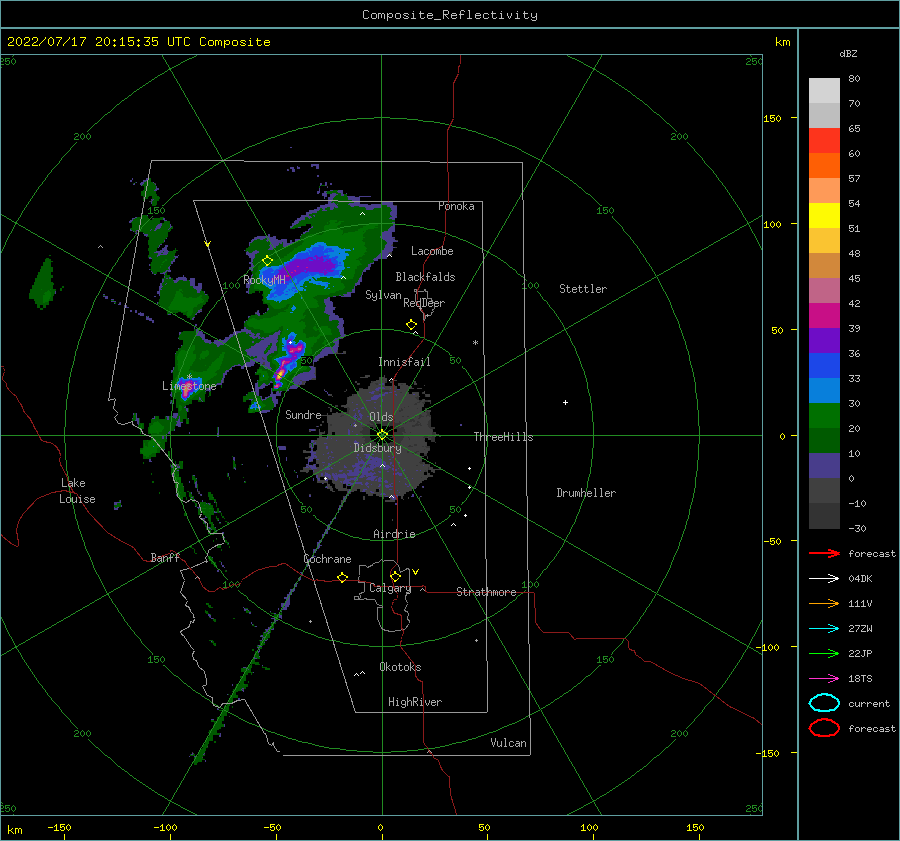Click the Sylvan label
The image size is (900, 841).
(x=383, y=295)
